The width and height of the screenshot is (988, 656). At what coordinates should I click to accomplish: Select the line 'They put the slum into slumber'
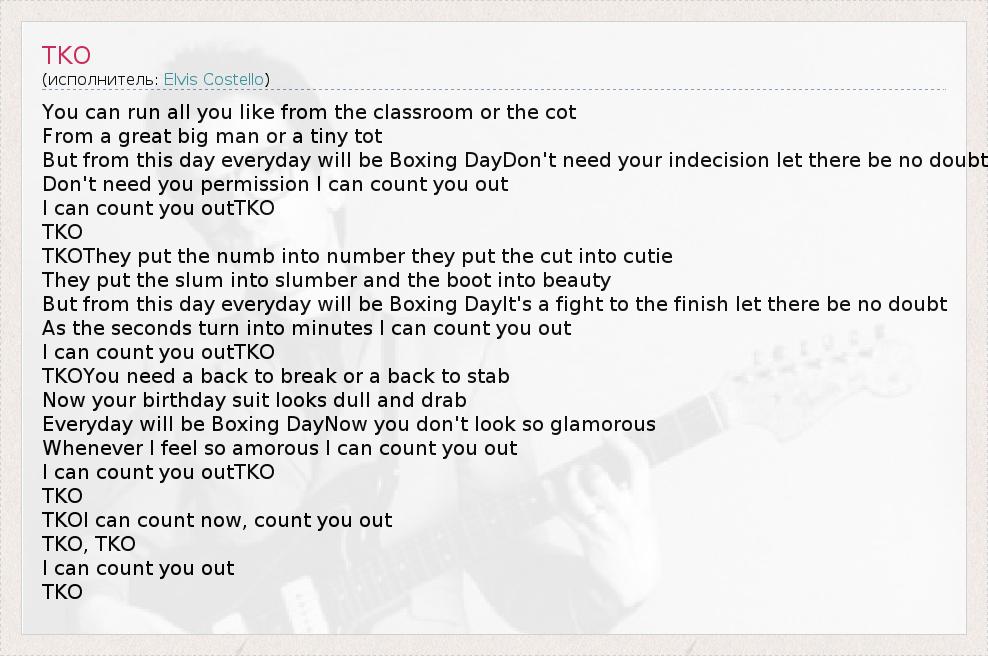(326, 280)
